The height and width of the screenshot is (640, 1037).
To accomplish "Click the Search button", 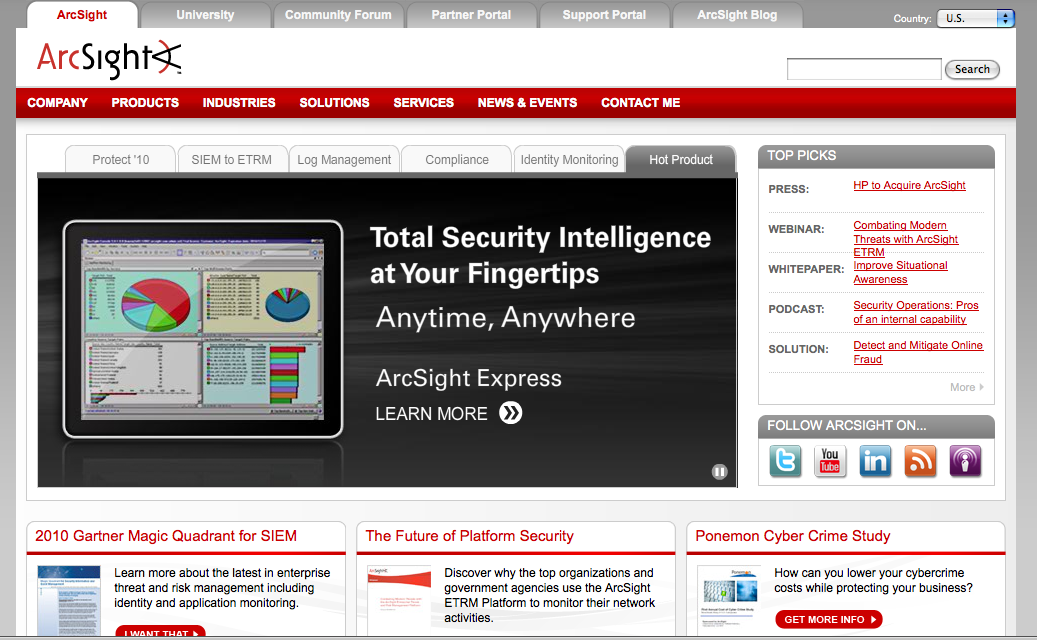I will coord(972,69).
